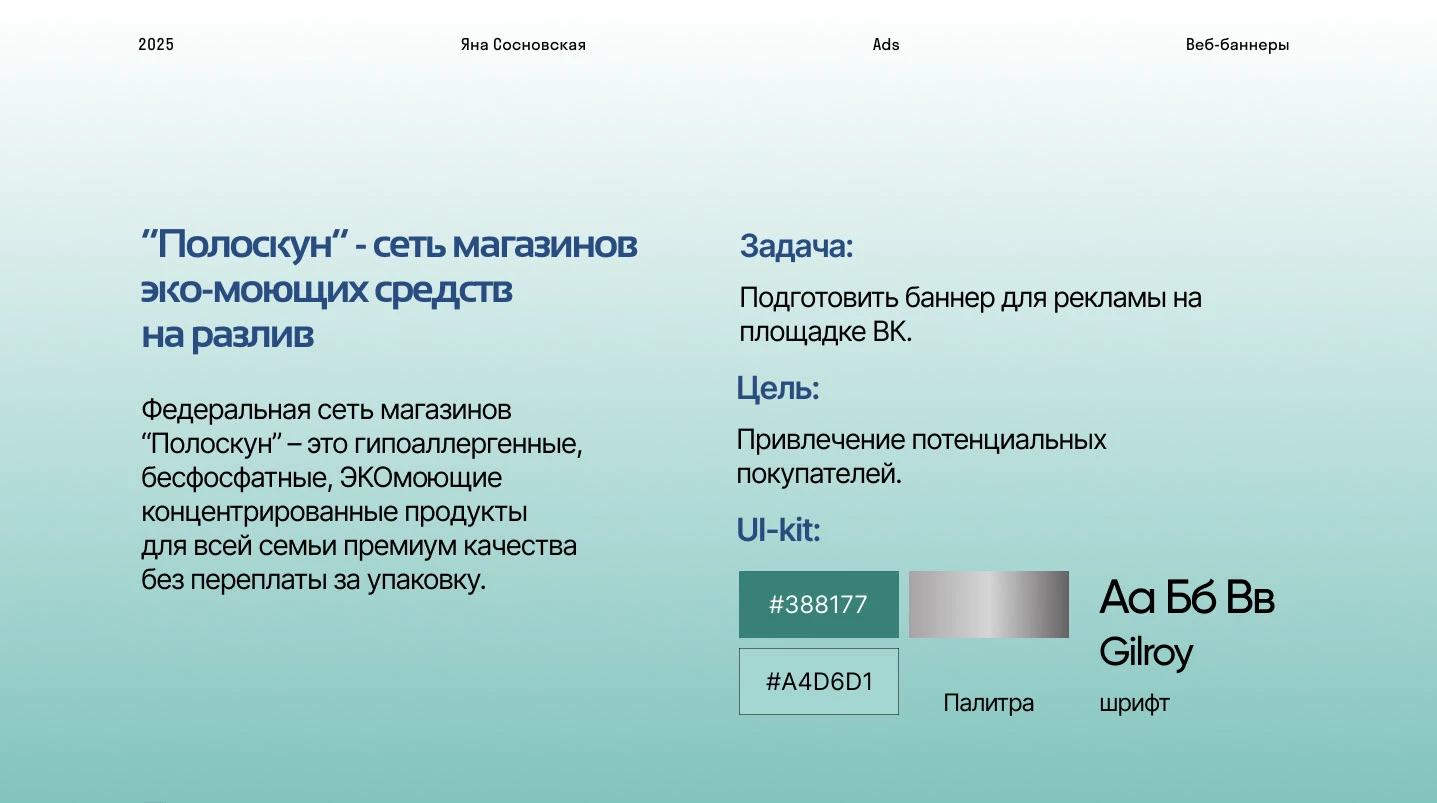Click the hex code label inside the teal swatch

(818, 604)
